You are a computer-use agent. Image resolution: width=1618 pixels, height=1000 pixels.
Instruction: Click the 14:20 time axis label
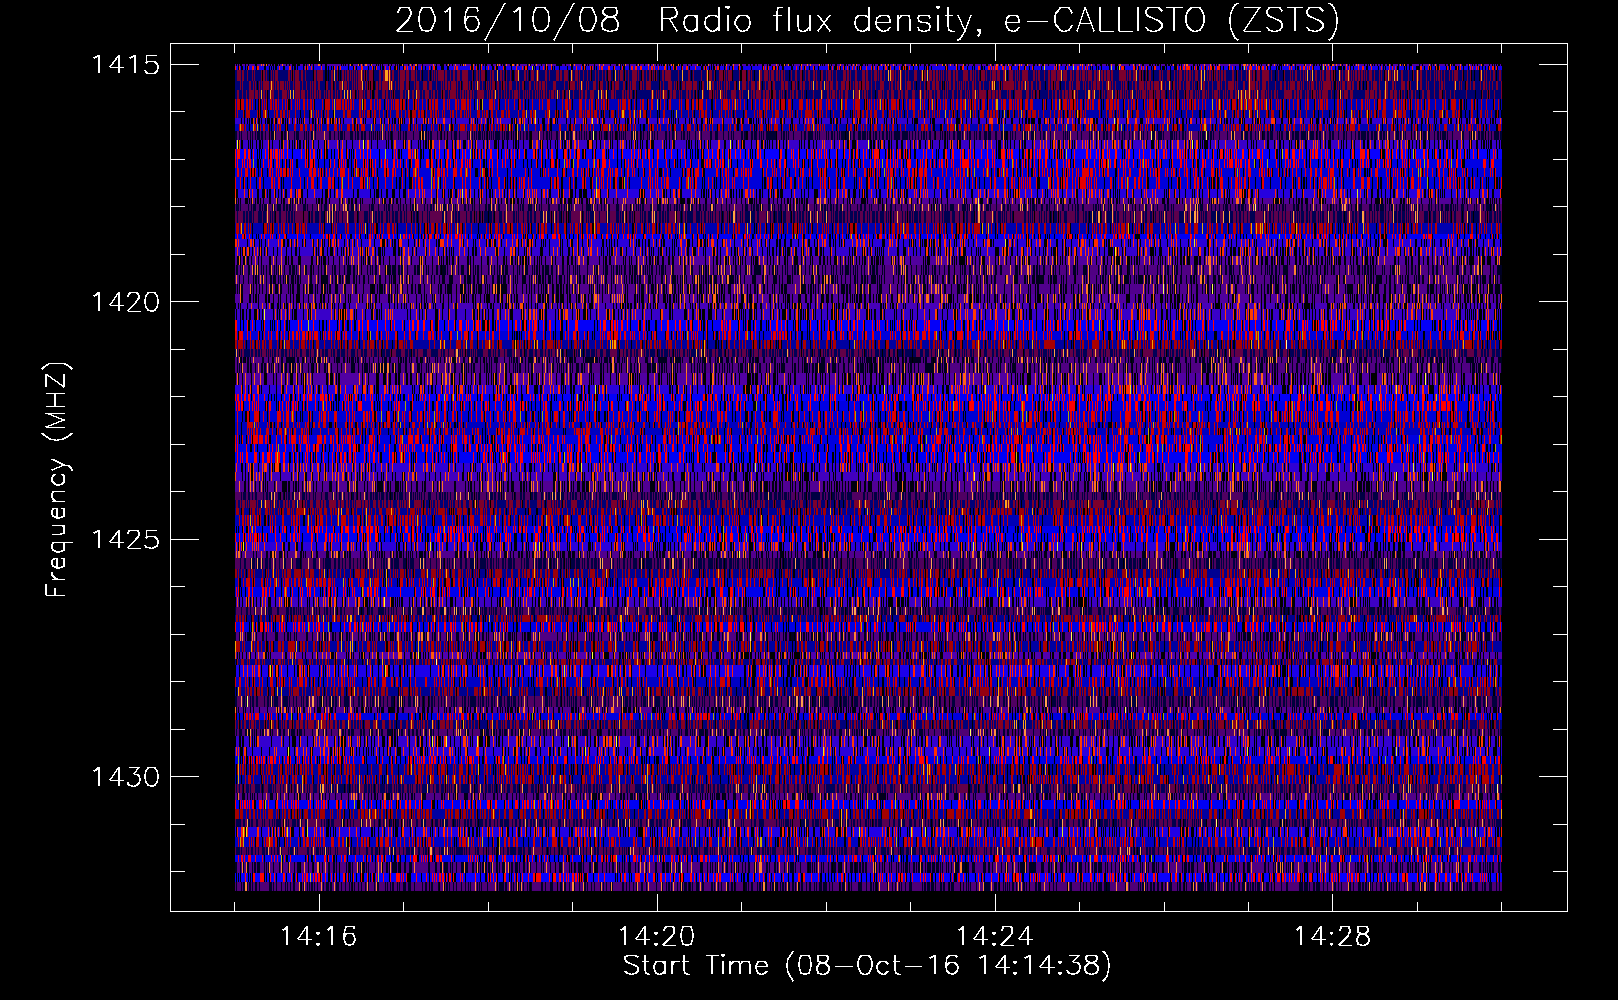pos(657,937)
